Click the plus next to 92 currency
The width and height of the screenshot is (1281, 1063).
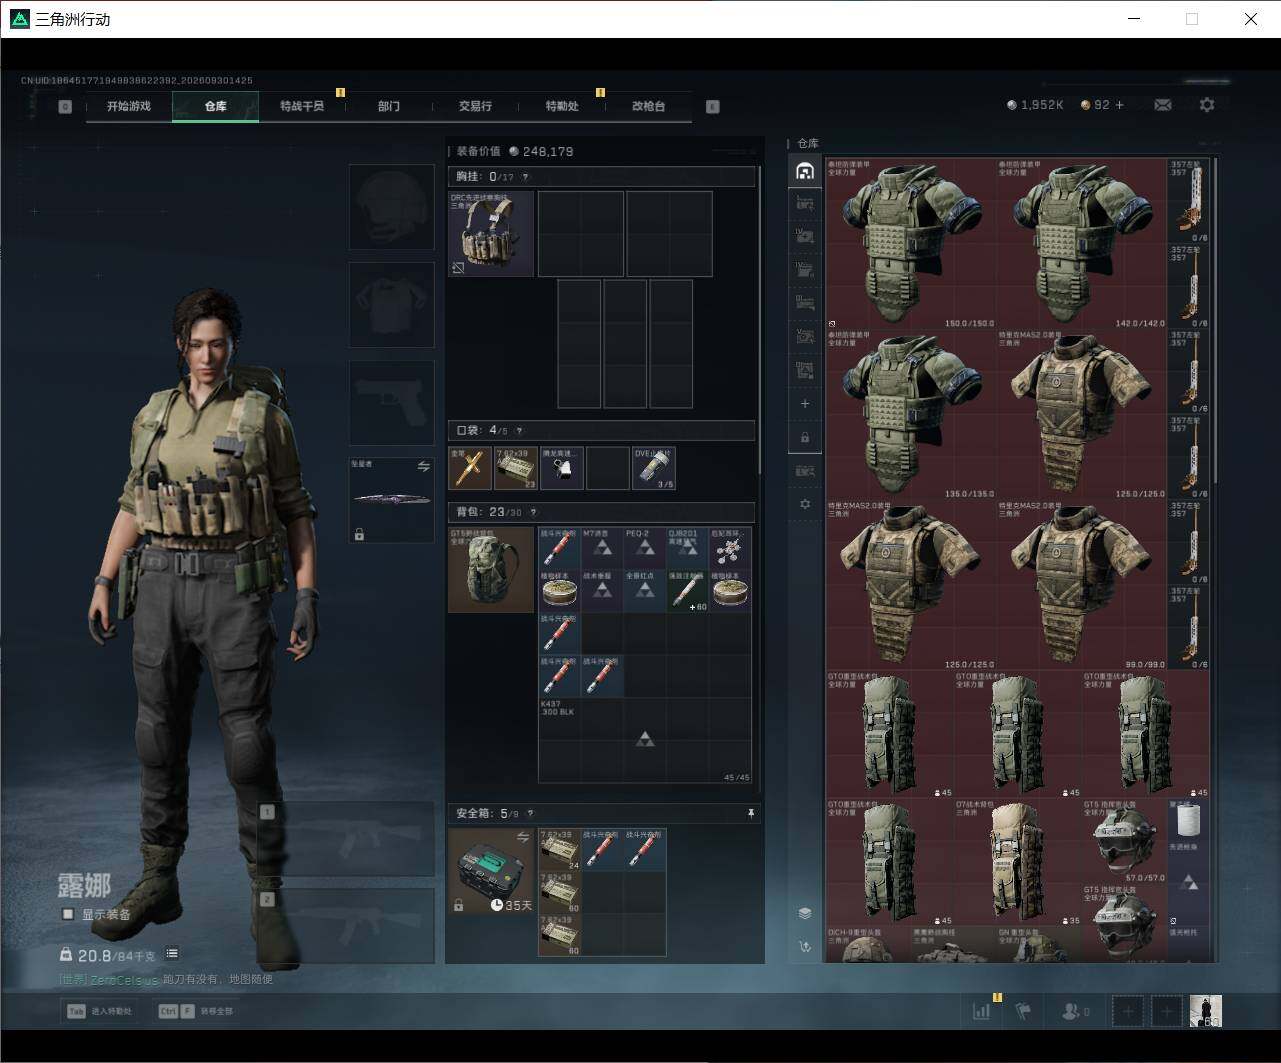(x=1119, y=105)
